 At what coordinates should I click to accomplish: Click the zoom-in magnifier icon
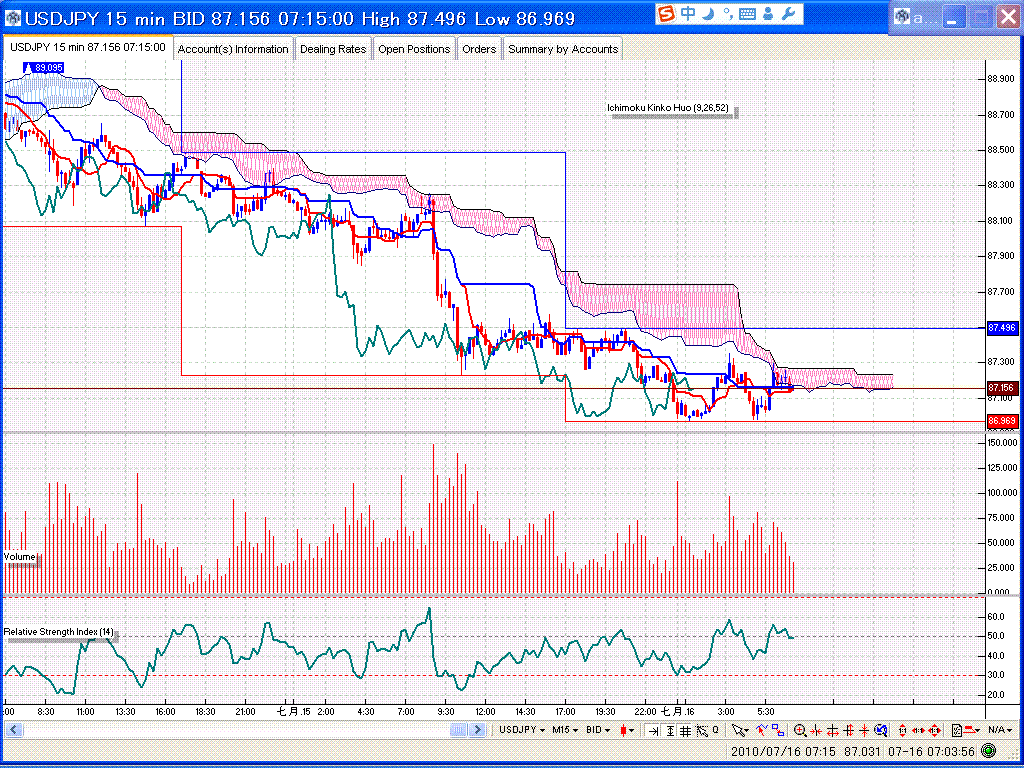tap(800, 730)
